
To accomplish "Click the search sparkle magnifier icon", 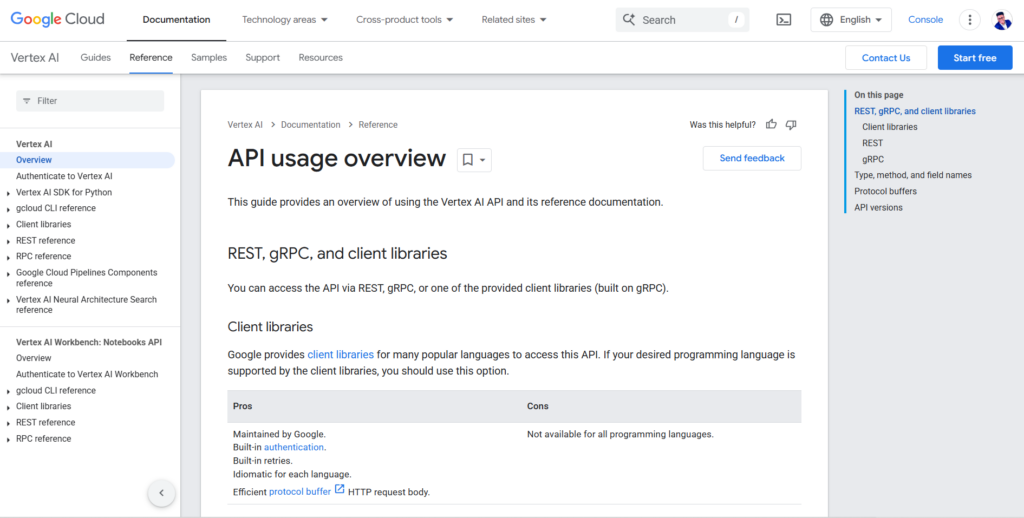I will [x=629, y=20].
